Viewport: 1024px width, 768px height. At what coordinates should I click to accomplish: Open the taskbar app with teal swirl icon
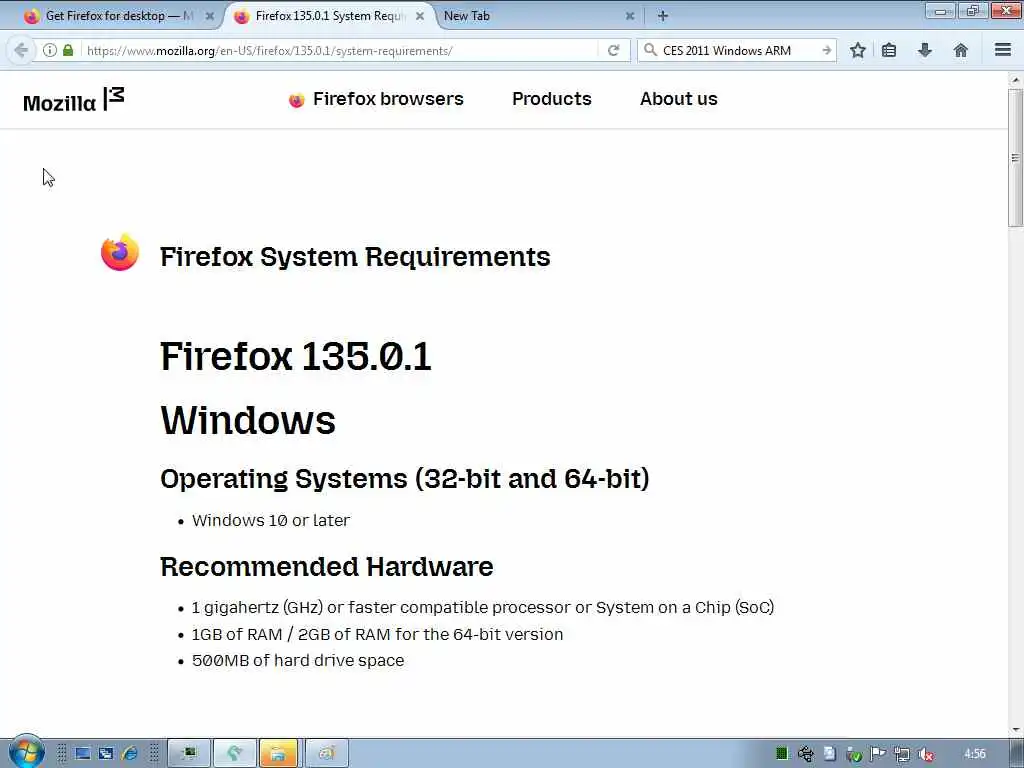[235, 754]
